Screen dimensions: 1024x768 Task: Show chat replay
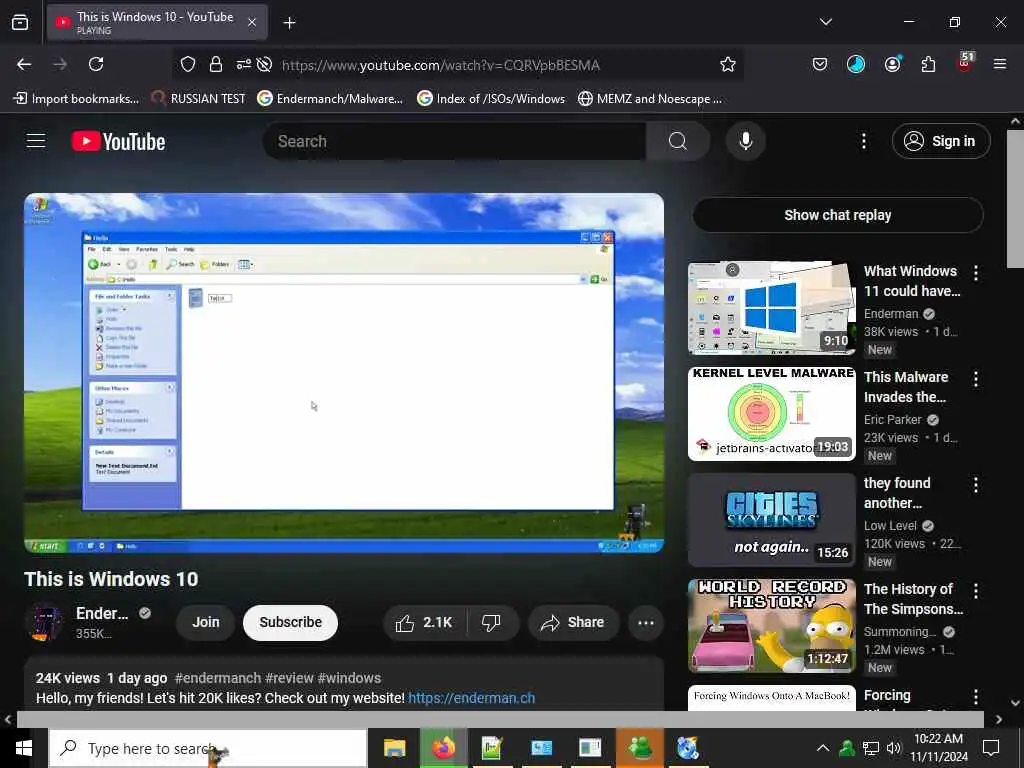pyautogui.click(x=838, y=215)
